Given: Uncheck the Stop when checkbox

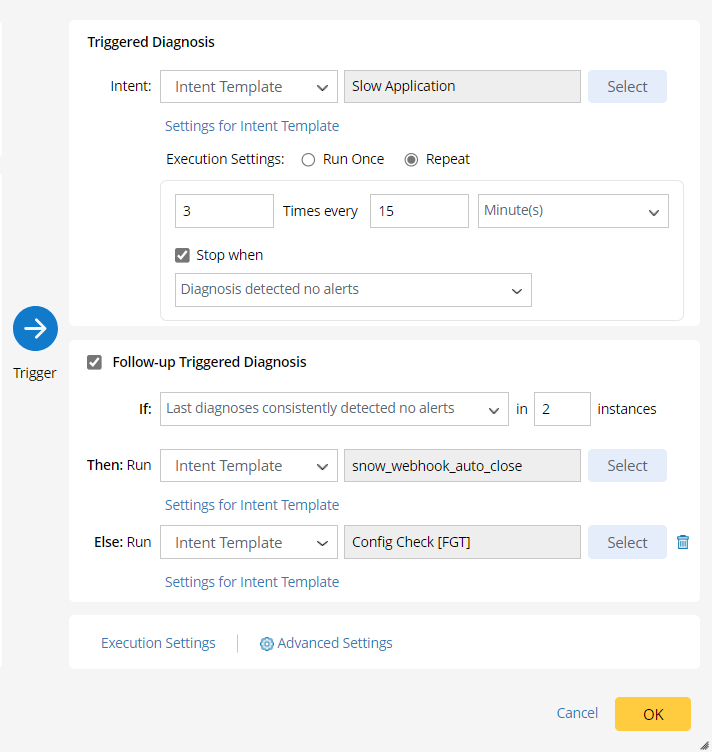Looking at the screenshot, I should click(182, 255).
